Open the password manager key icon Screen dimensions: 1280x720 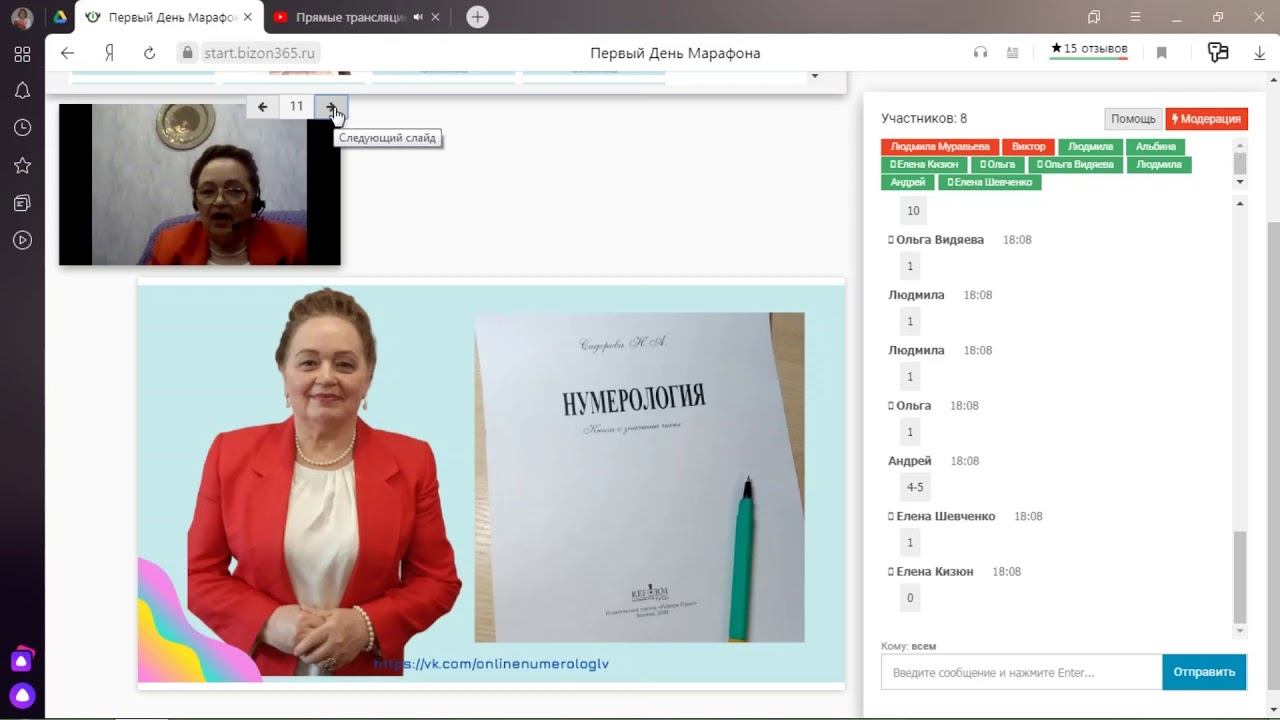(x=1217, y=53)
